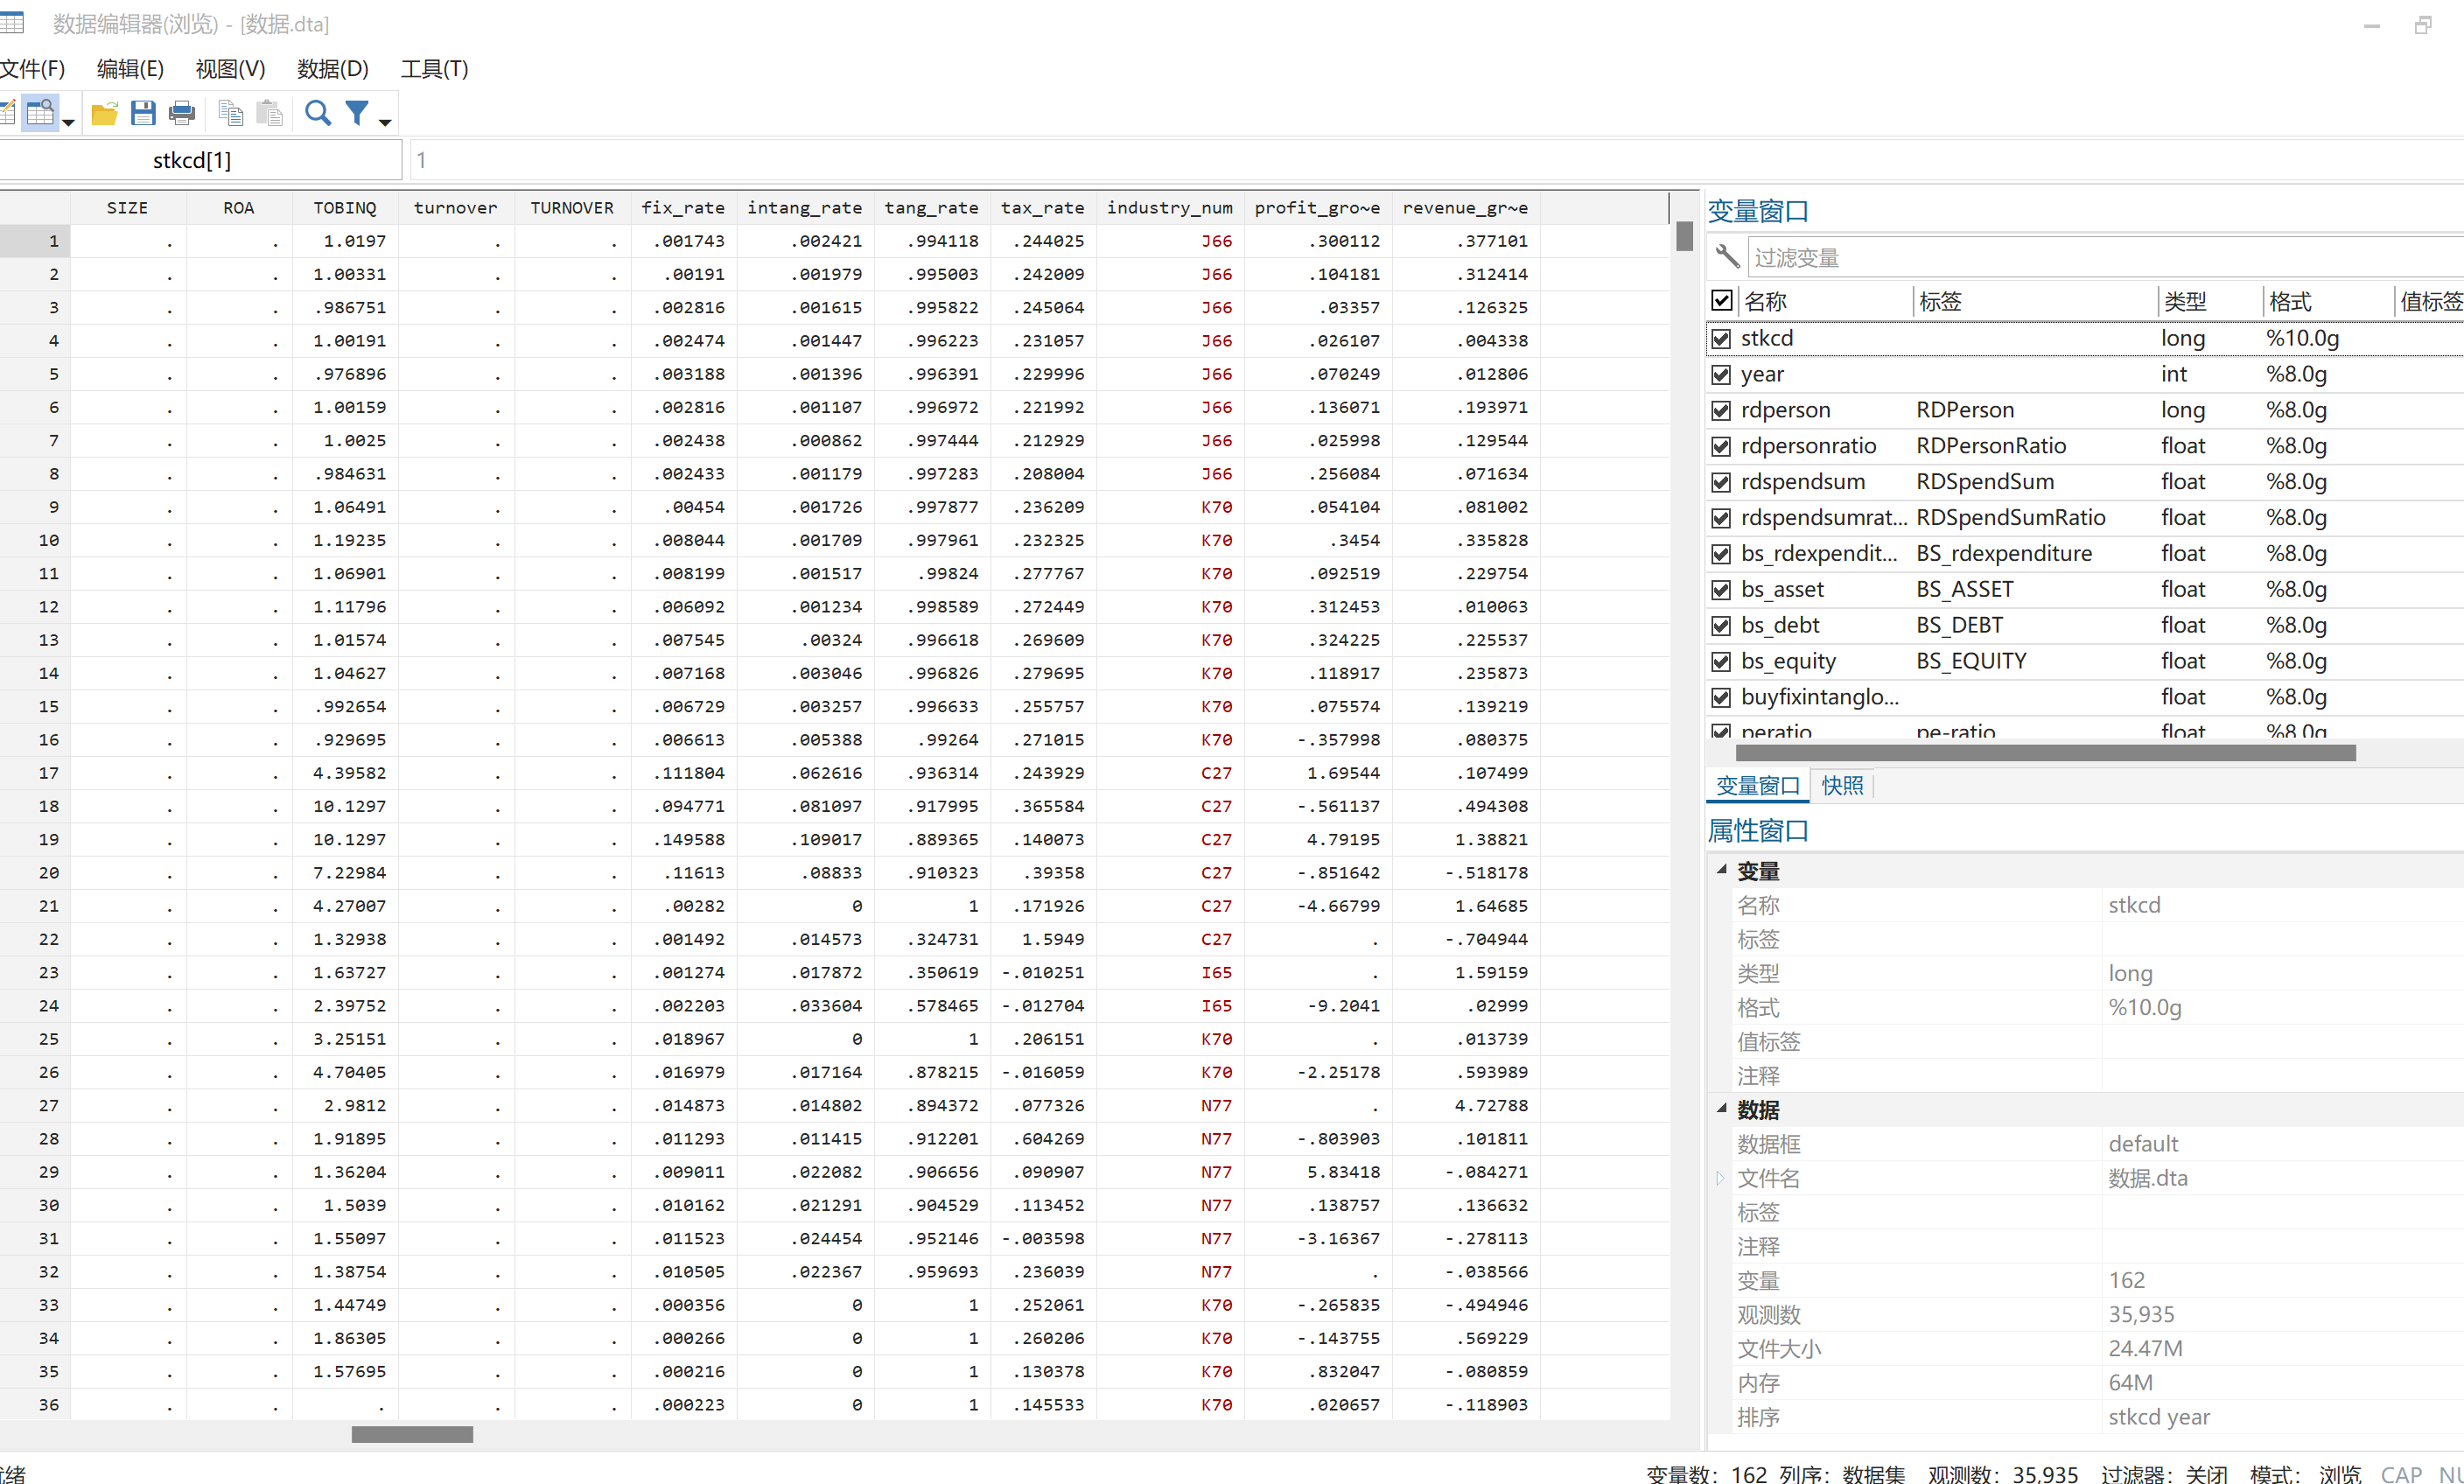Click the TOBINQ column header
The height and width of the screenshot is (1484, 2464).
344,208
